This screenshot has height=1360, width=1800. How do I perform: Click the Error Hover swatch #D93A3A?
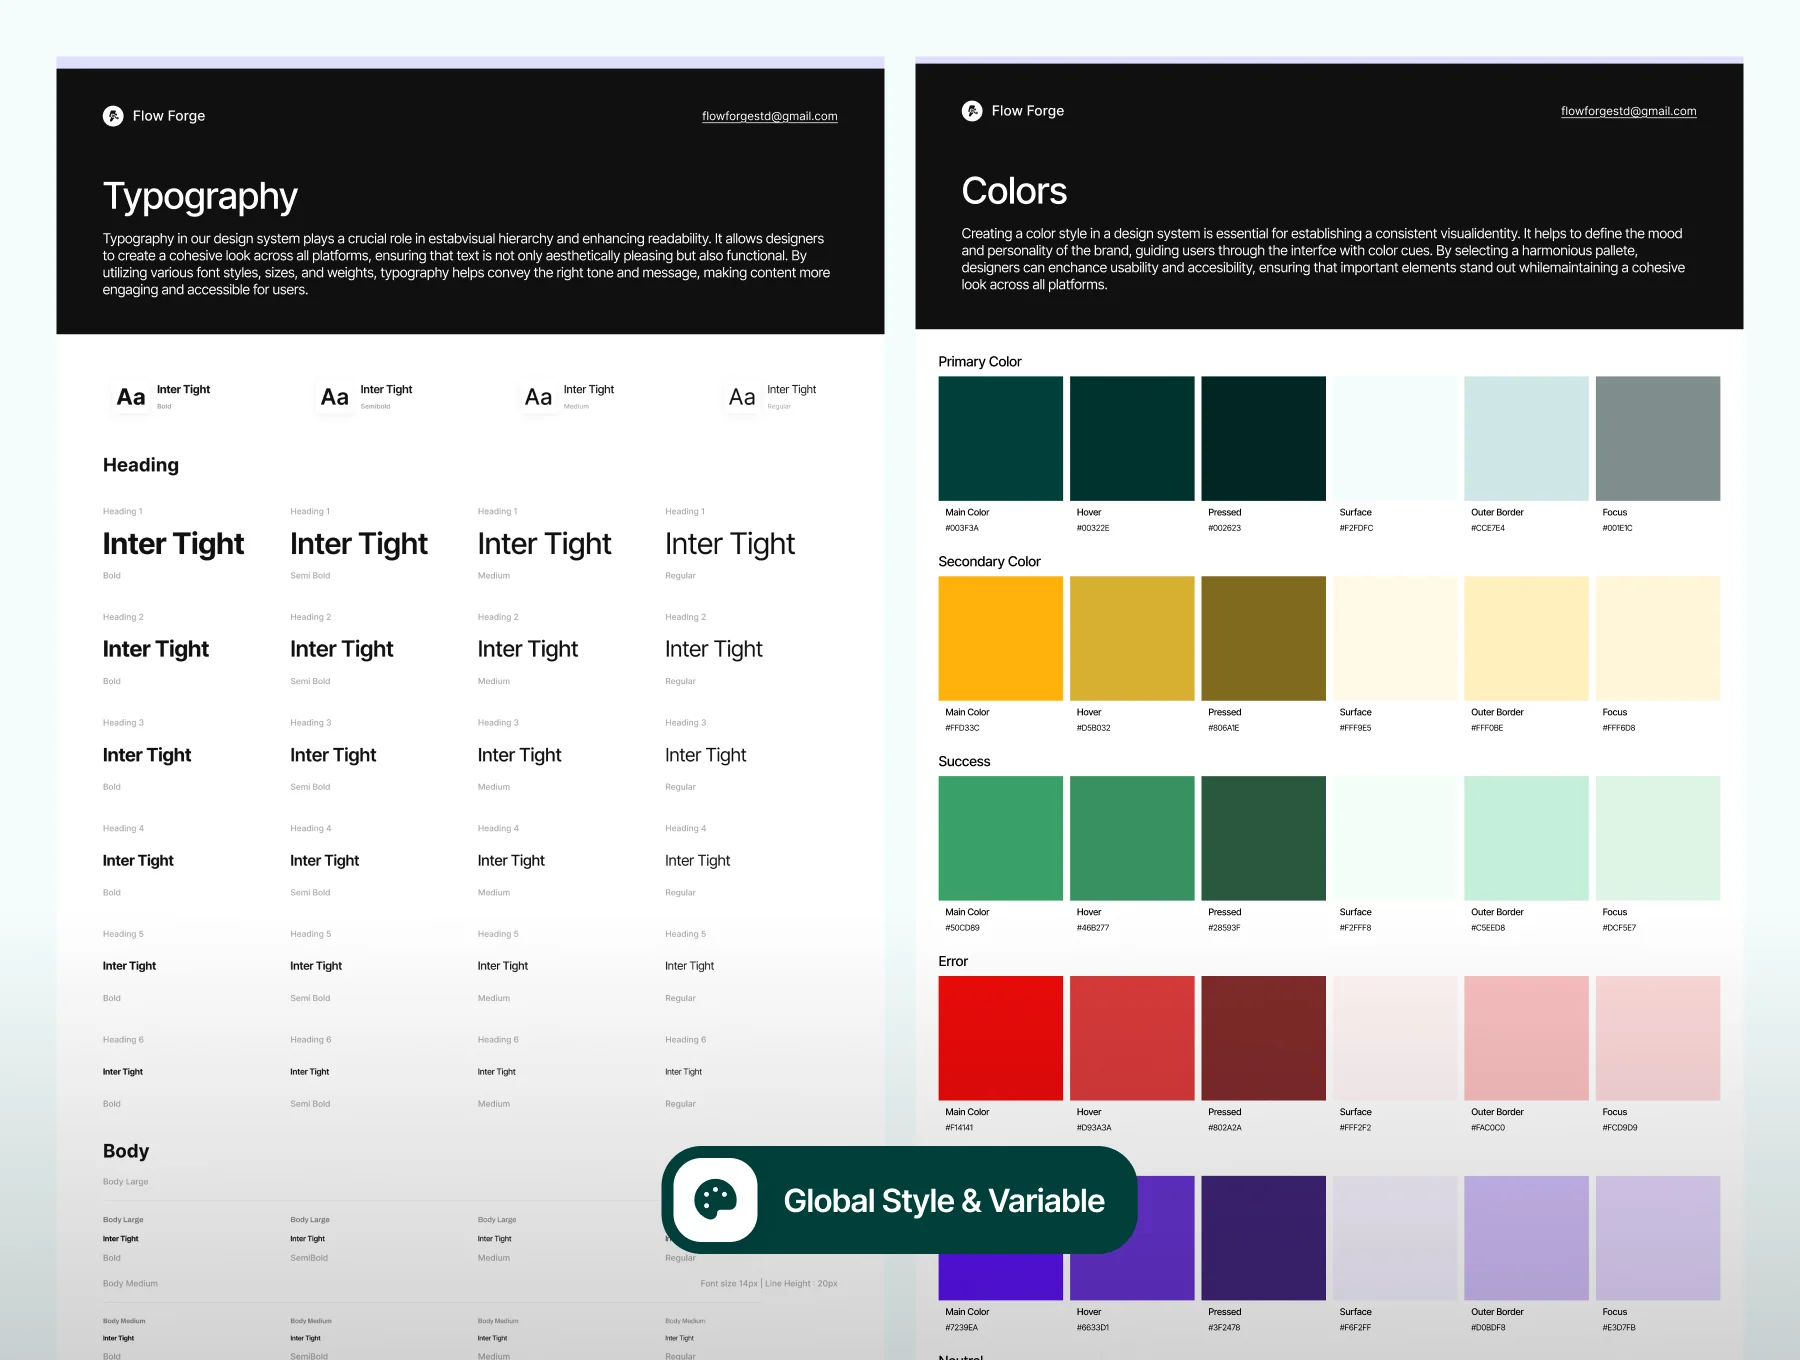[1132, 1039]
